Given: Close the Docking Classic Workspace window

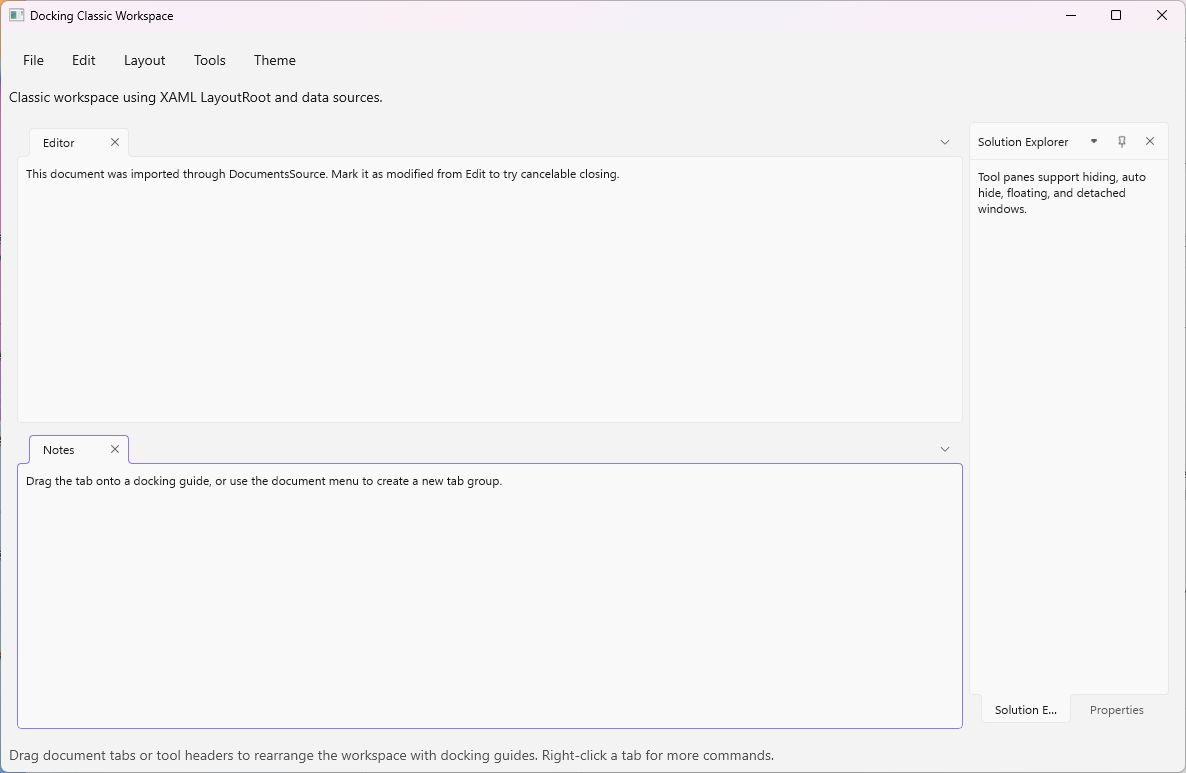Looking at the screenshot, I should click(1162, 15).
